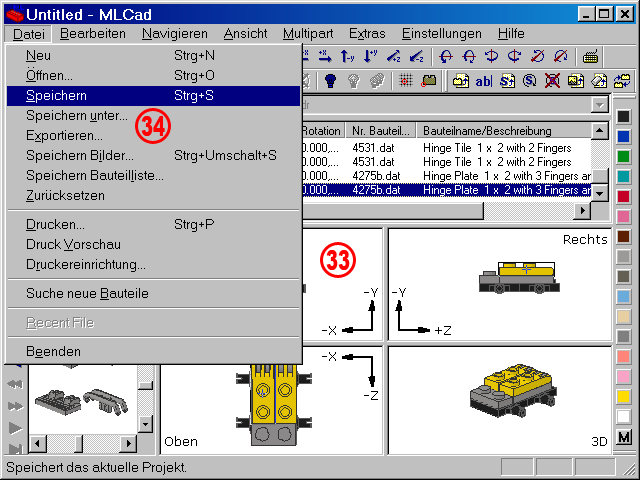This screenshot has width=640, height=480.
Task: Click the first rotate around Y axis icon
Action: [x=491, y=57]
